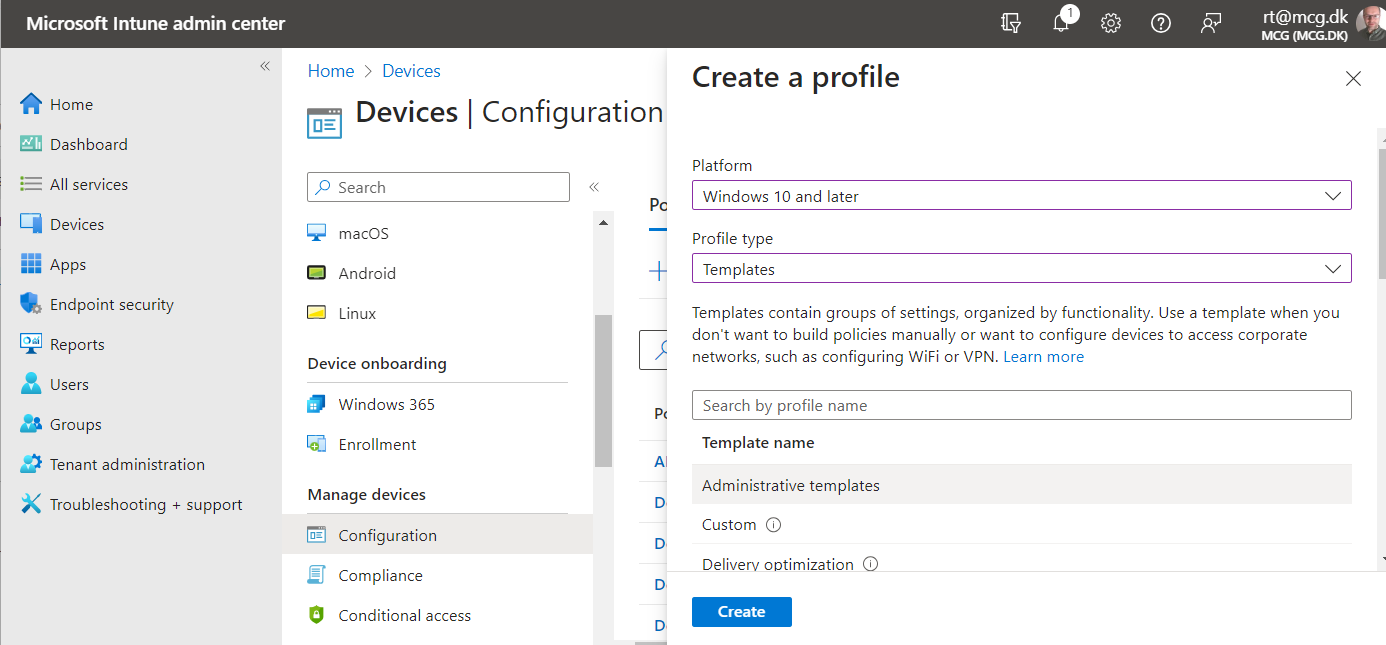This screenshot has height=645, width=1386.
Task: Follow the Learn more link
Action: tap(1043, 357)
